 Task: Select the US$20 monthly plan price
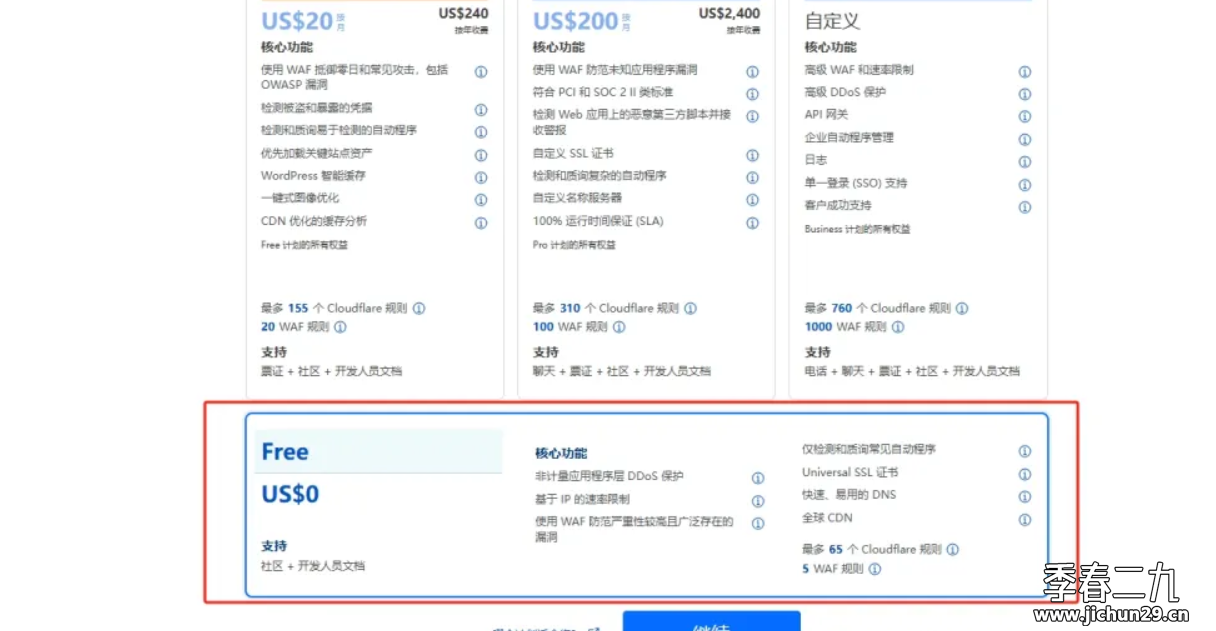(296, 20)
